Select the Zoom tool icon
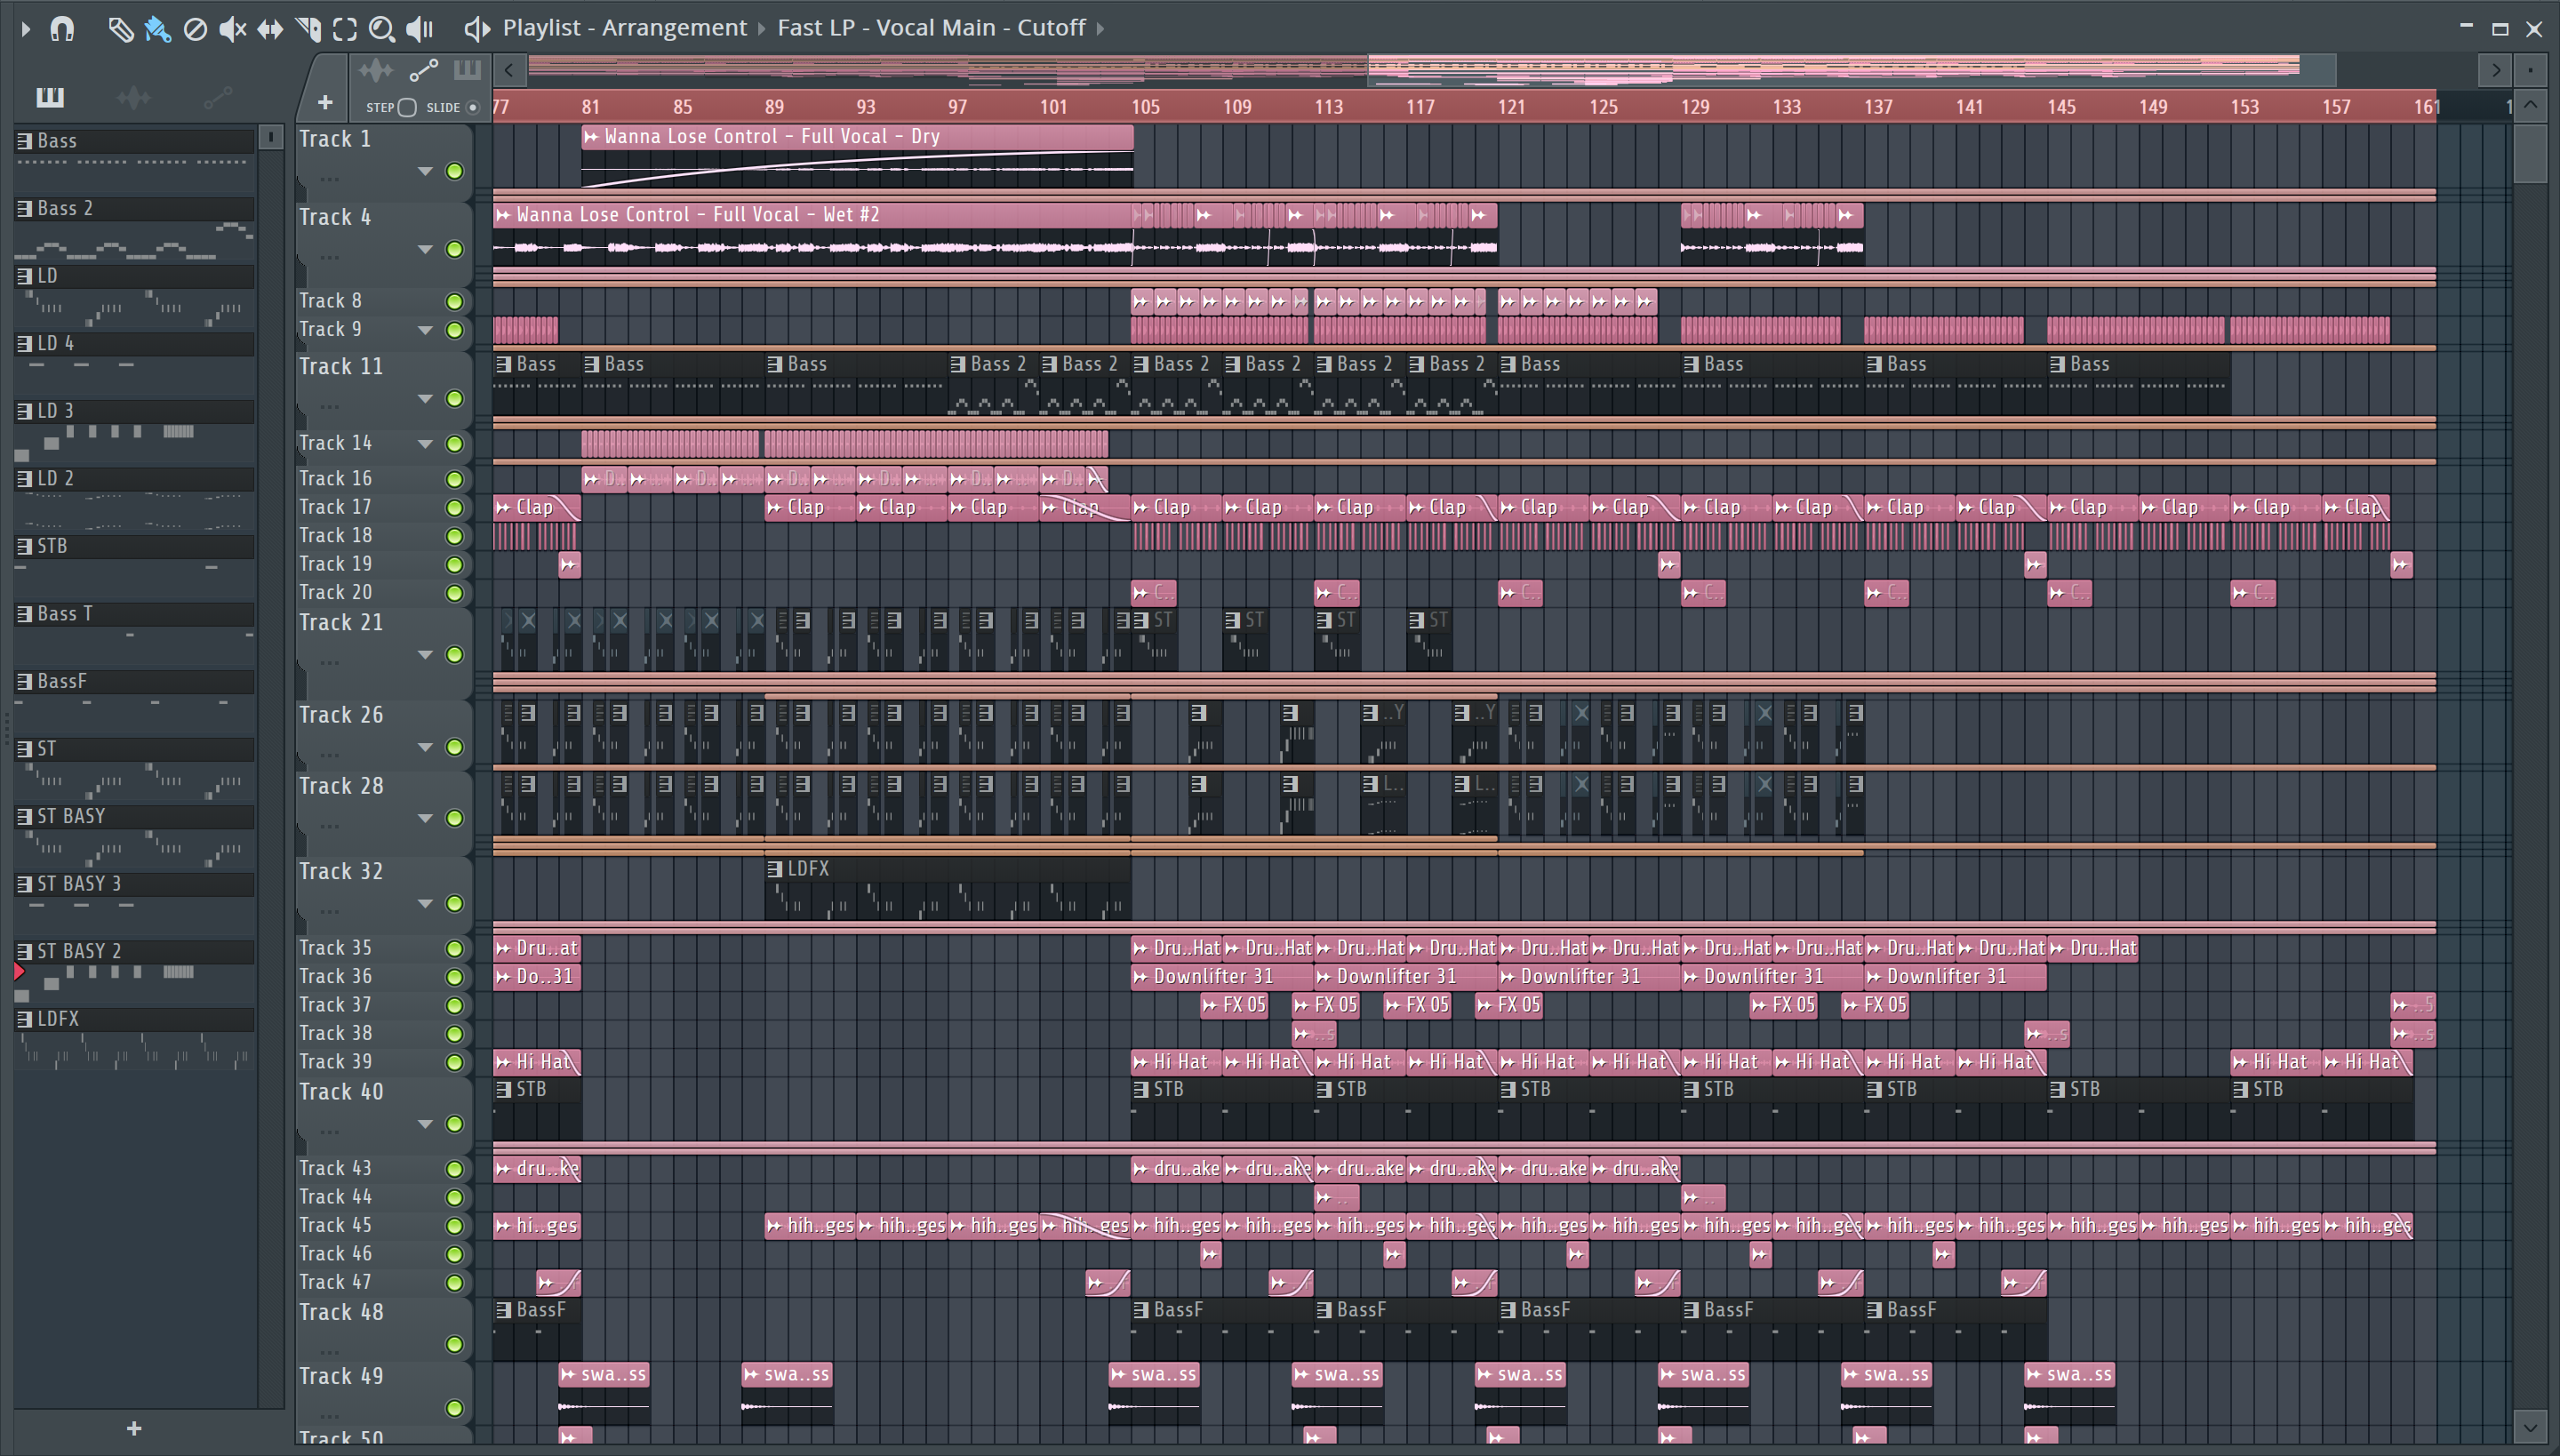The width and height of the screenshot is (2560, 1456). coord(381,29)
